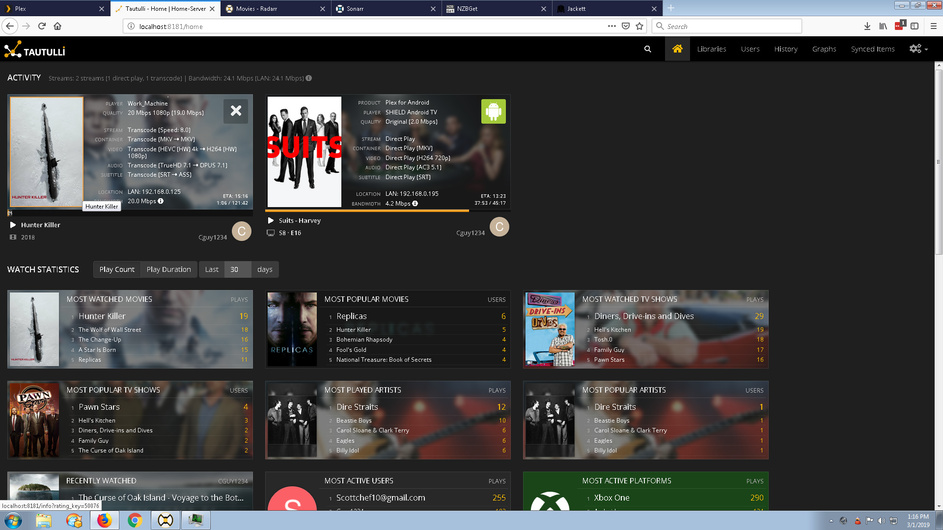Open Bohemian Rhapsody in Most Popular Movies
Screen dimensions: 943x530
coord(364,340)
